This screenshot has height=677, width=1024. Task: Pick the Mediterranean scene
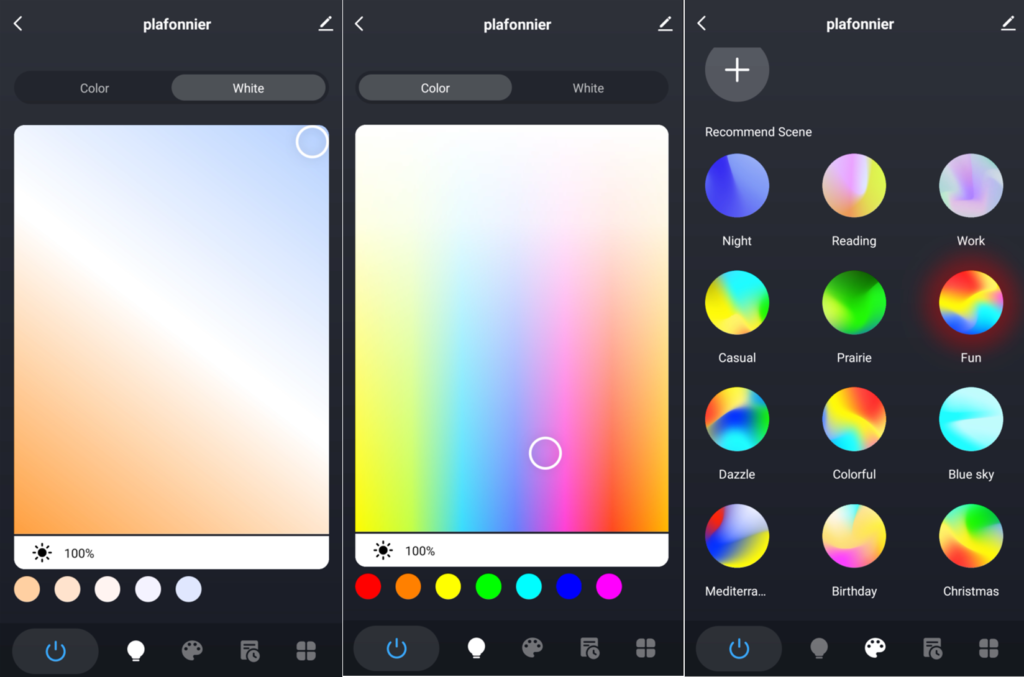coord(737,536)
